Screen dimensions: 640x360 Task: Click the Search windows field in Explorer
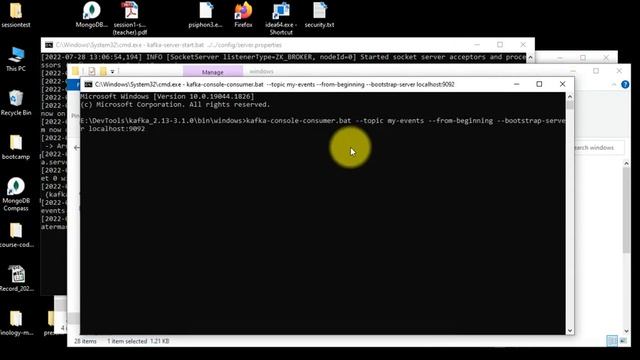[598, 148]
